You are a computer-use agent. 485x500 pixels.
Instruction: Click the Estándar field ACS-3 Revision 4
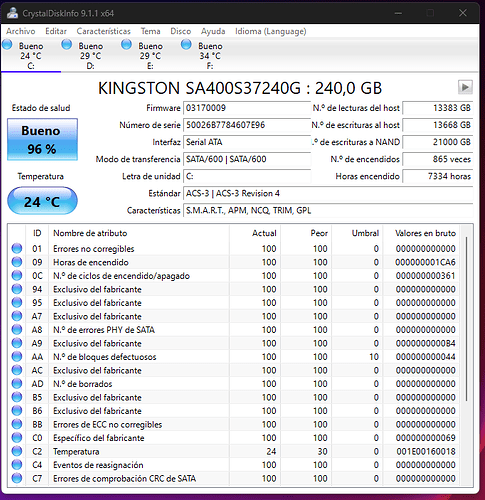click(x=328, y=193)
